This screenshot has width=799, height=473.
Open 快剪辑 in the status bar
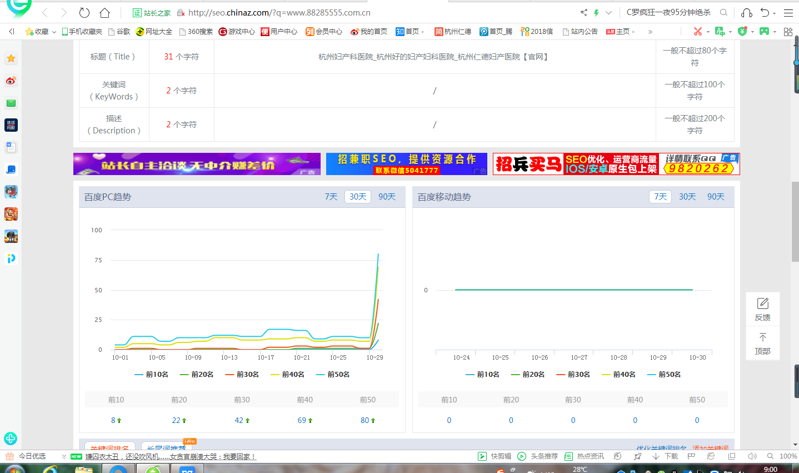494,456
